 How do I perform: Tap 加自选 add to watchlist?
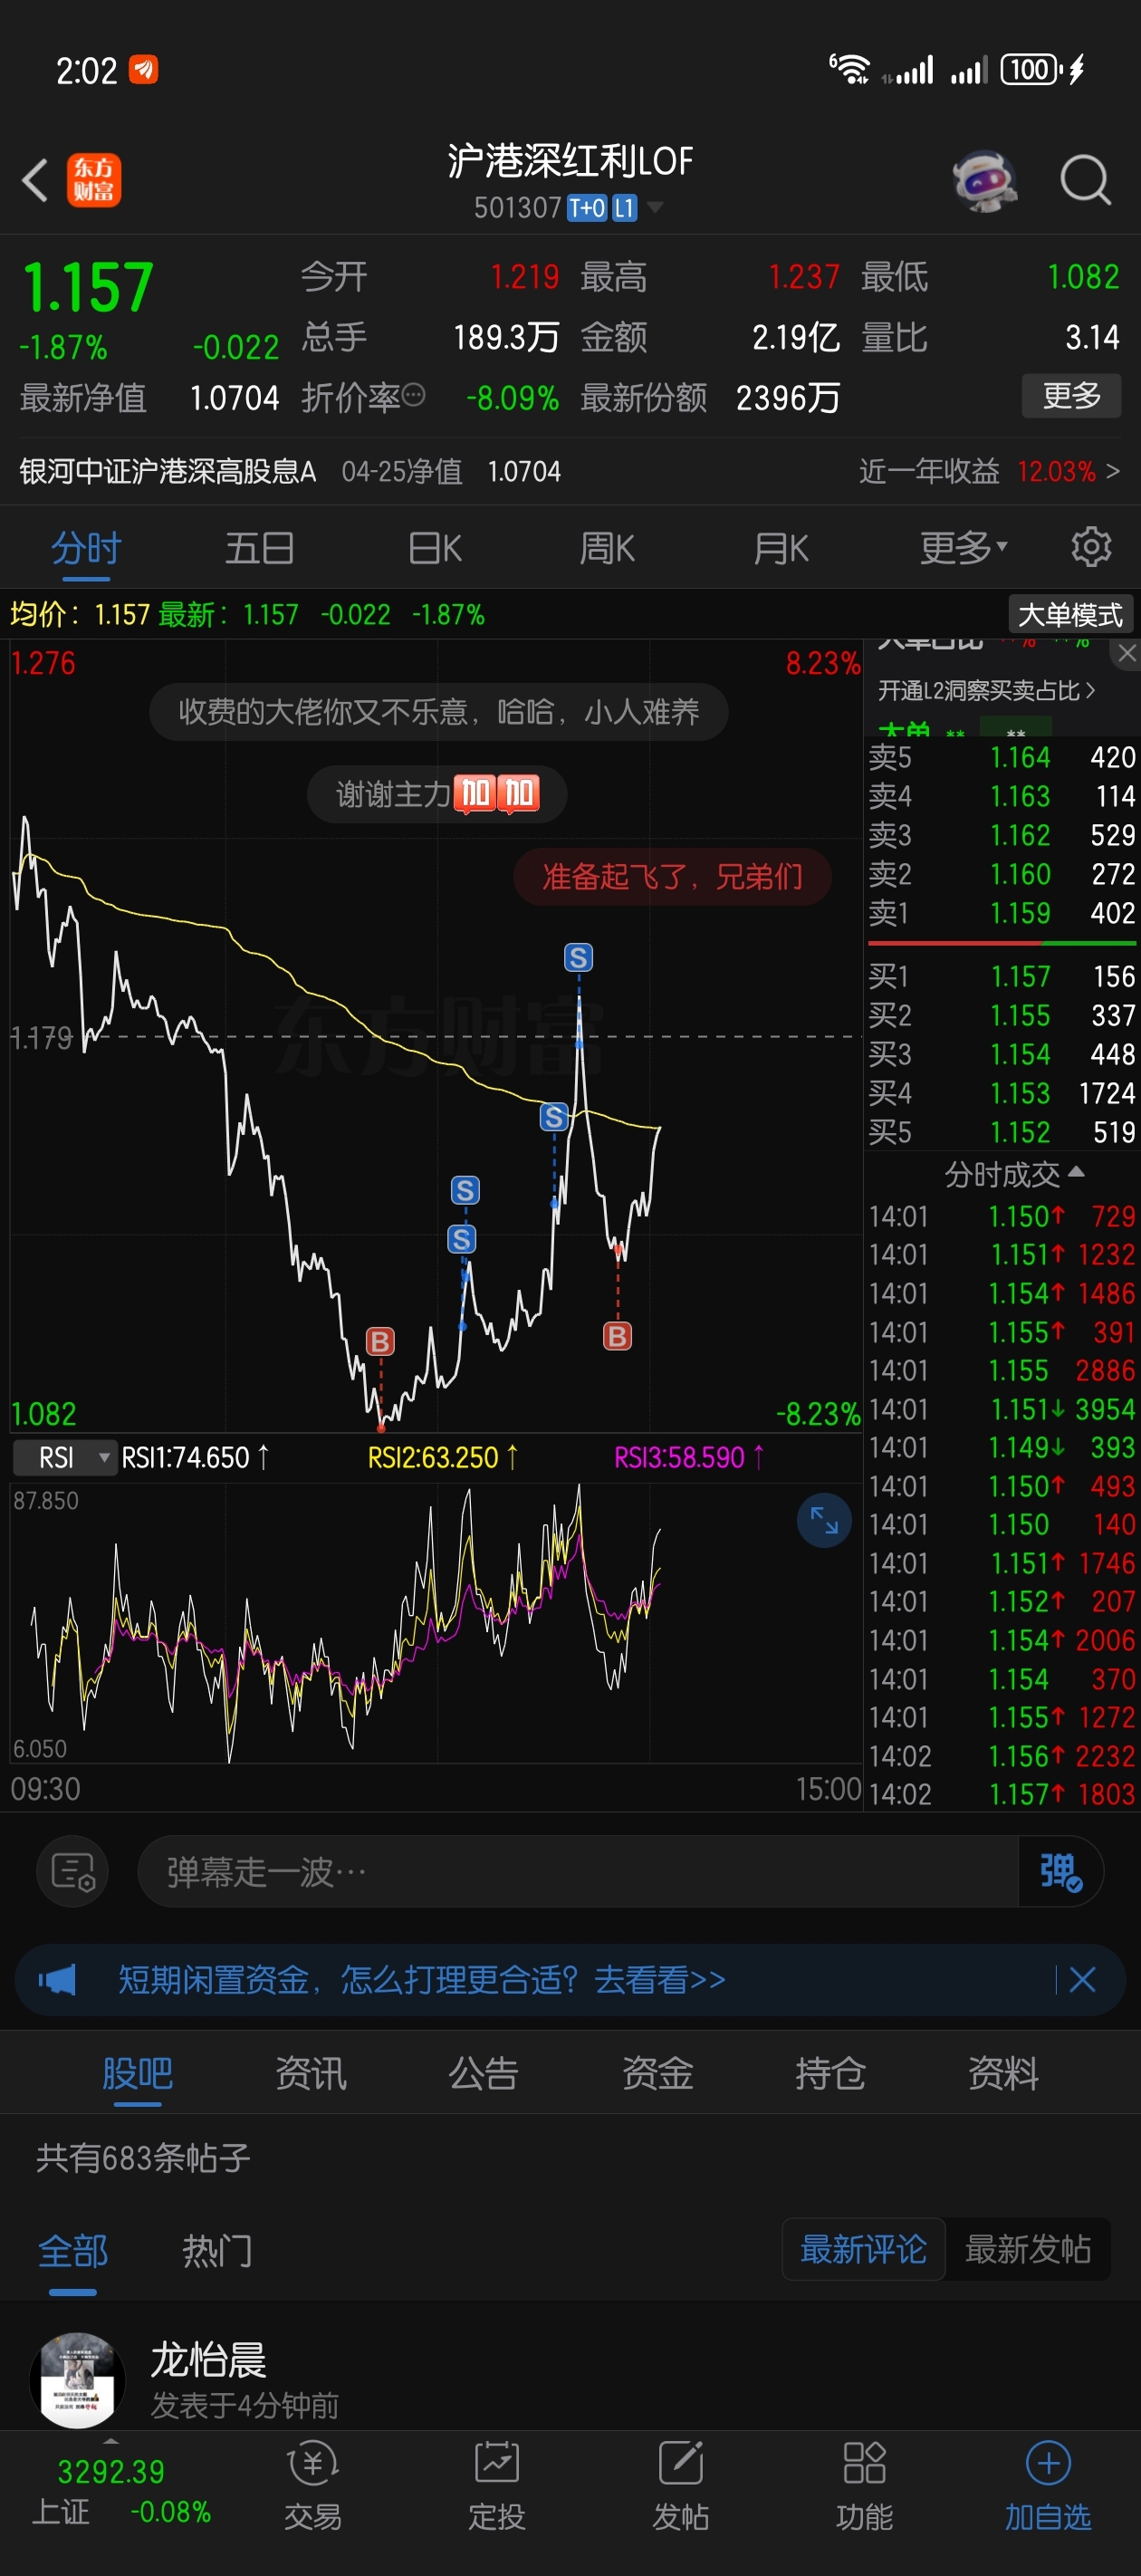coord(1047,2486)
